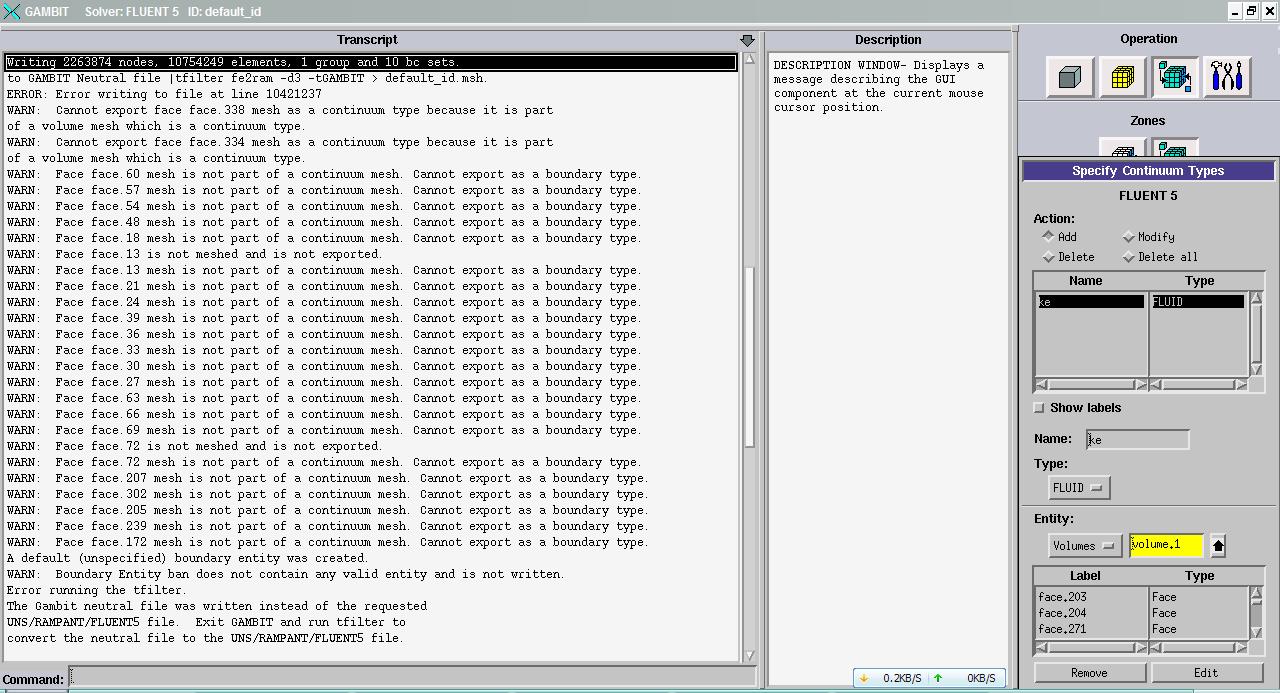The height and width of the screenshot is (693, 1280).
Task: Open the Mesh operation yellow grid icon
Action: pos(1122,77)
